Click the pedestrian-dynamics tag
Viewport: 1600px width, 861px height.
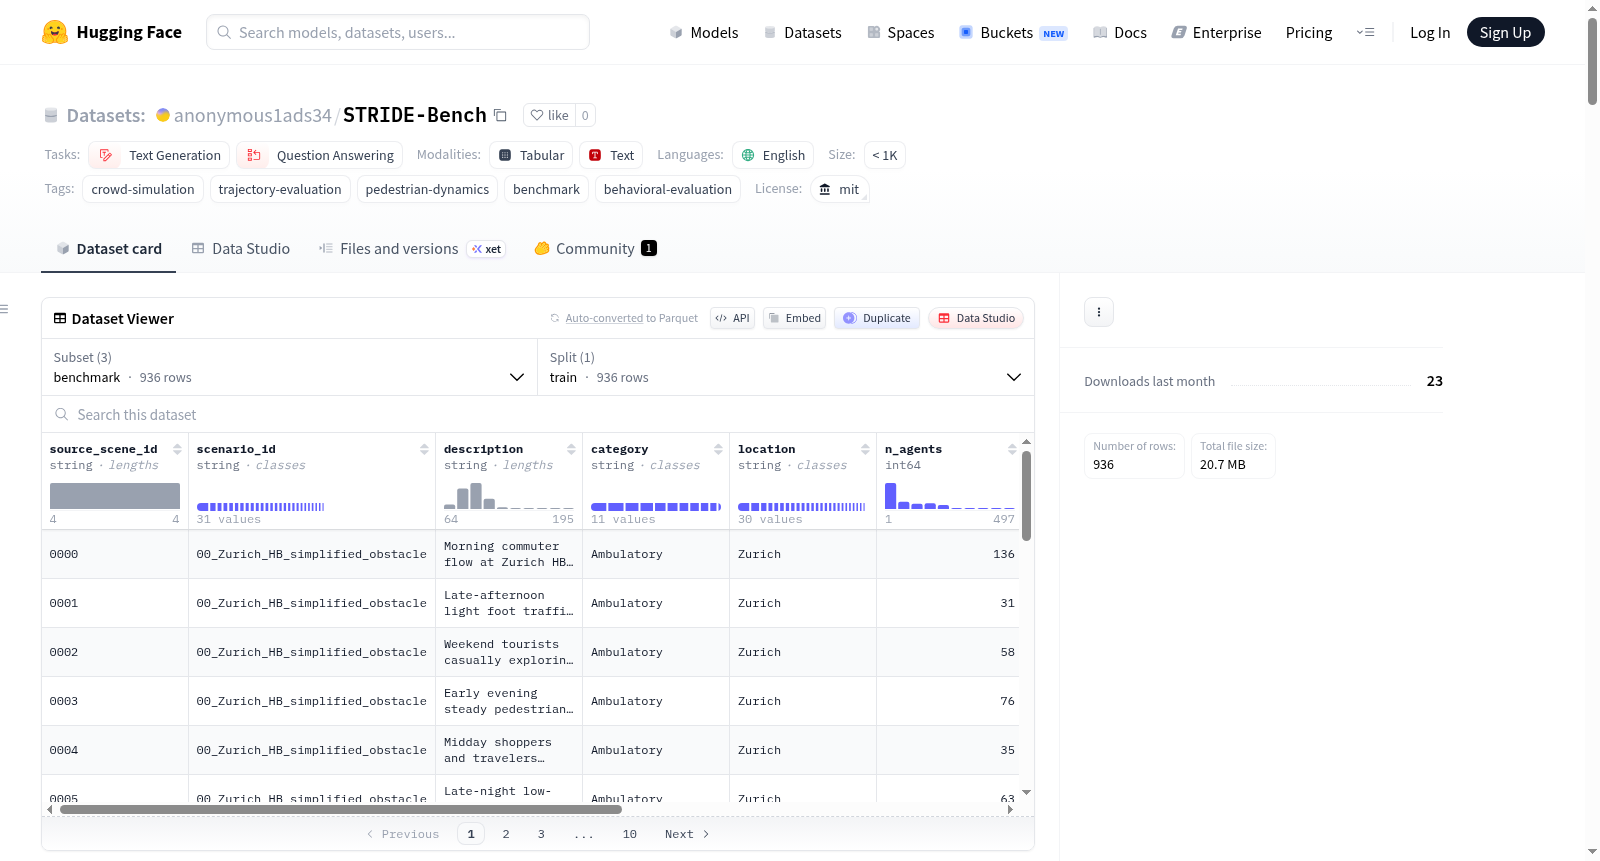[x=428, y=189]
